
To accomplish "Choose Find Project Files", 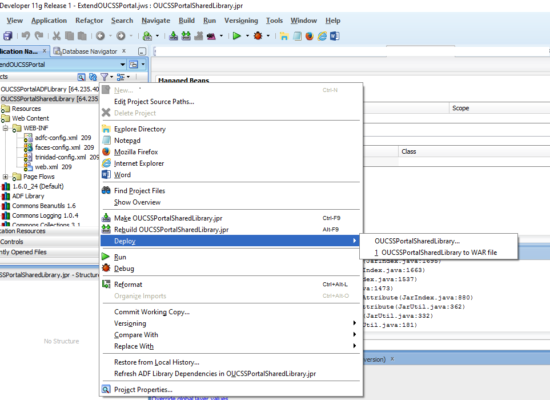I will pyautogui.click(x=139, y=191).
